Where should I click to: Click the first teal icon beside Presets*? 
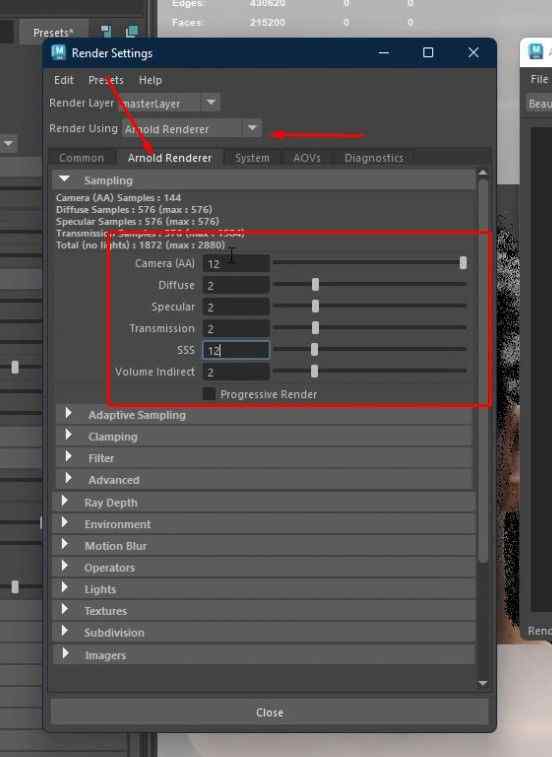(x=106, y=32)
